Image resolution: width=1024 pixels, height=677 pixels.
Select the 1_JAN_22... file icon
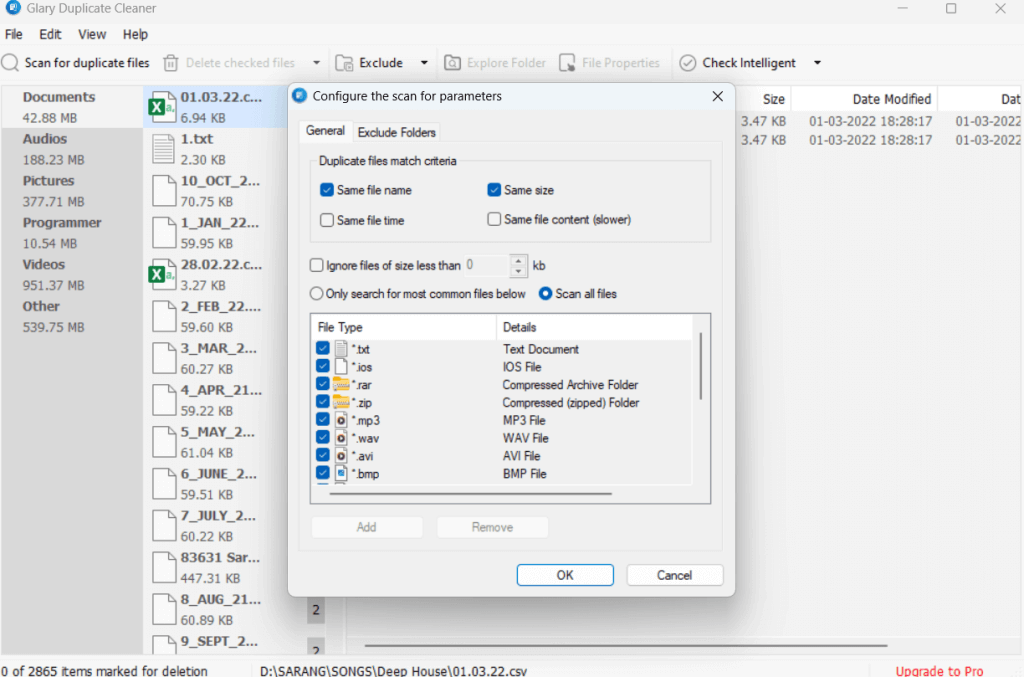(163, 232)
